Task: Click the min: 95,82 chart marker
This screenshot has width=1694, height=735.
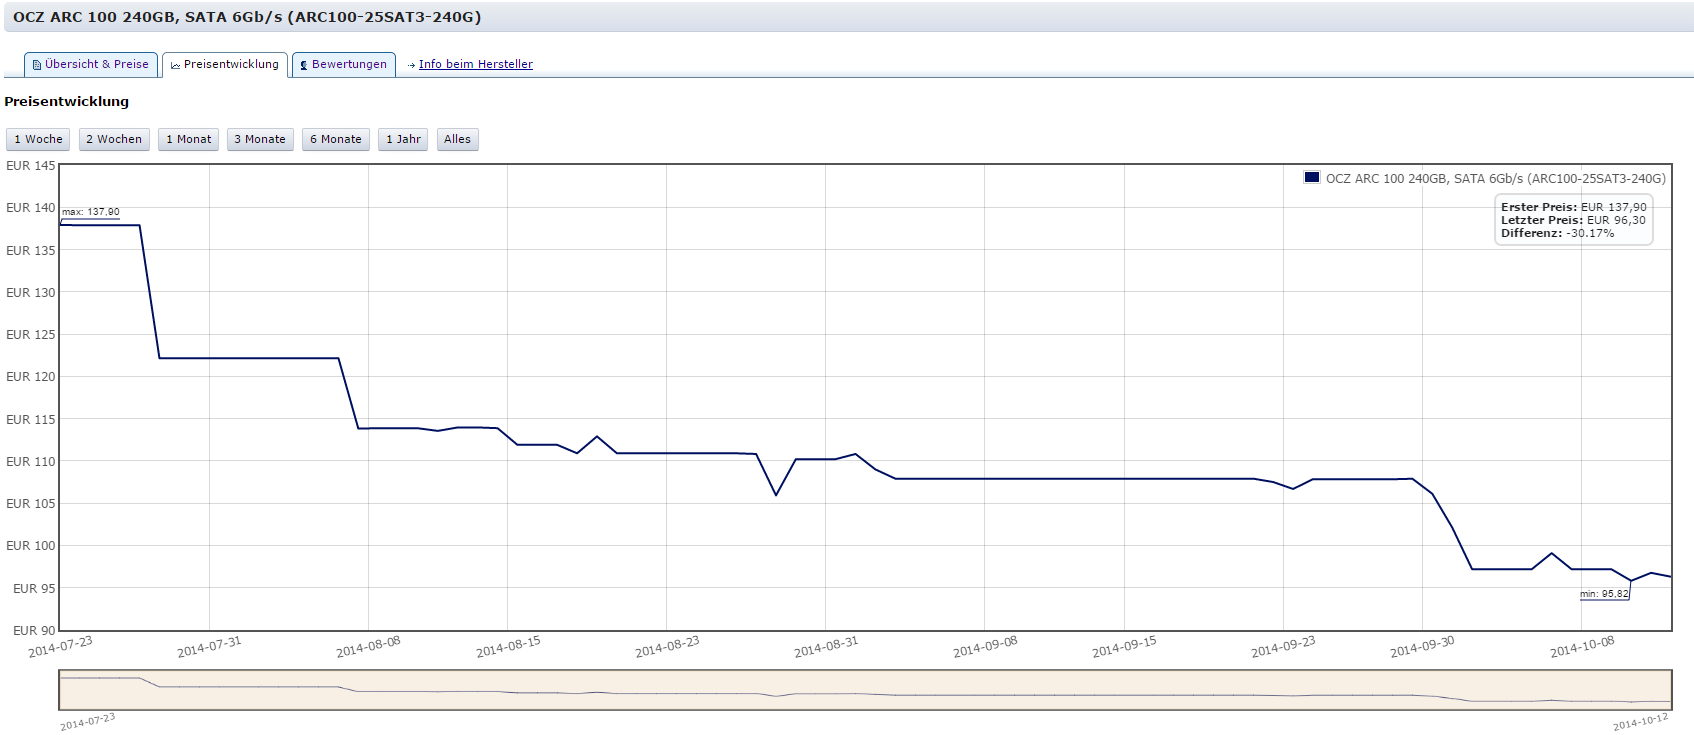Action: pyautogui.click(x=1604, y=594)
